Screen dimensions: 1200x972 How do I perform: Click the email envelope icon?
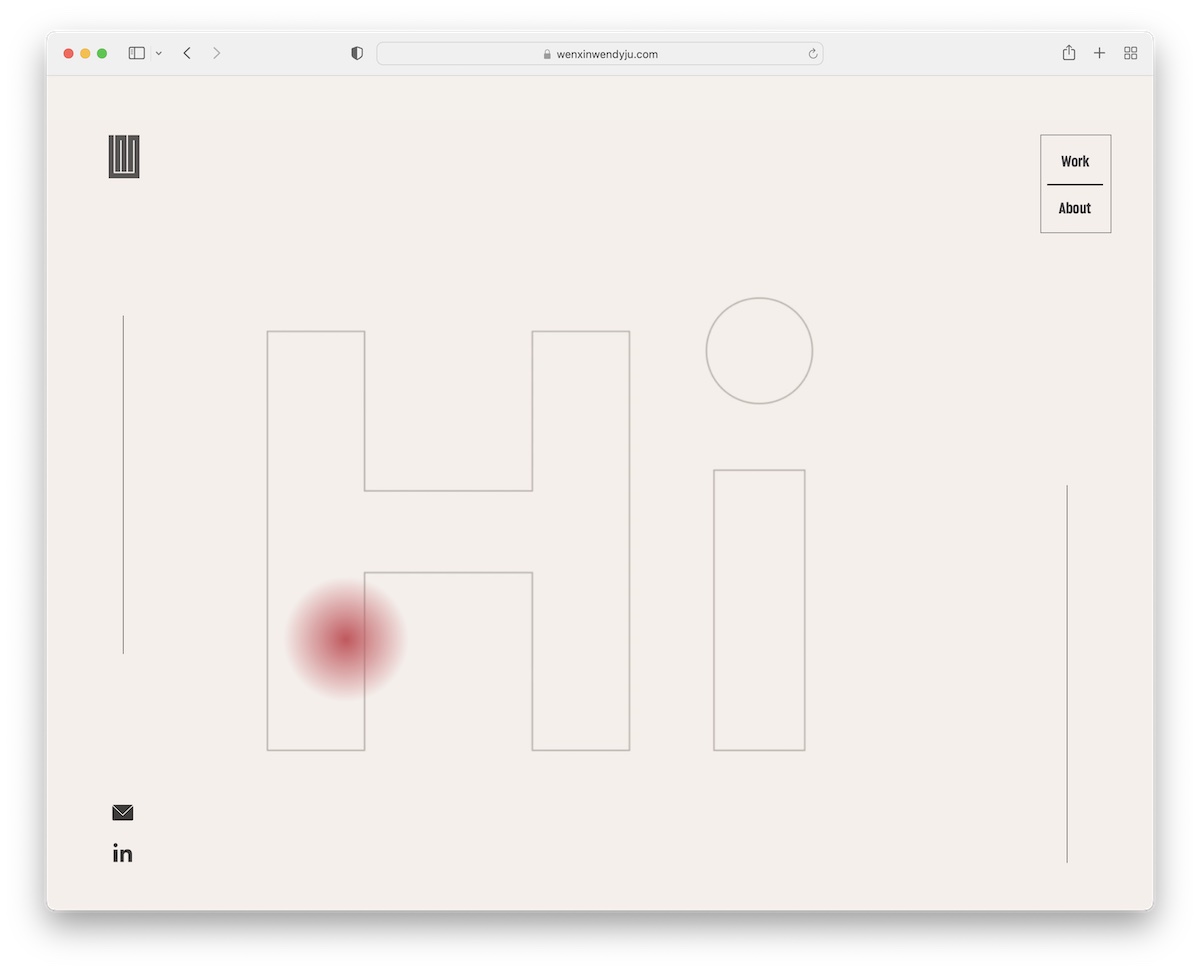click(123, 812)
